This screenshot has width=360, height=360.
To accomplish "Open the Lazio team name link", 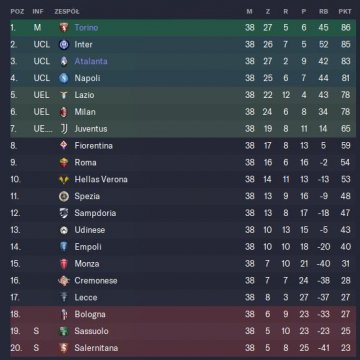I will coord(84,95).
